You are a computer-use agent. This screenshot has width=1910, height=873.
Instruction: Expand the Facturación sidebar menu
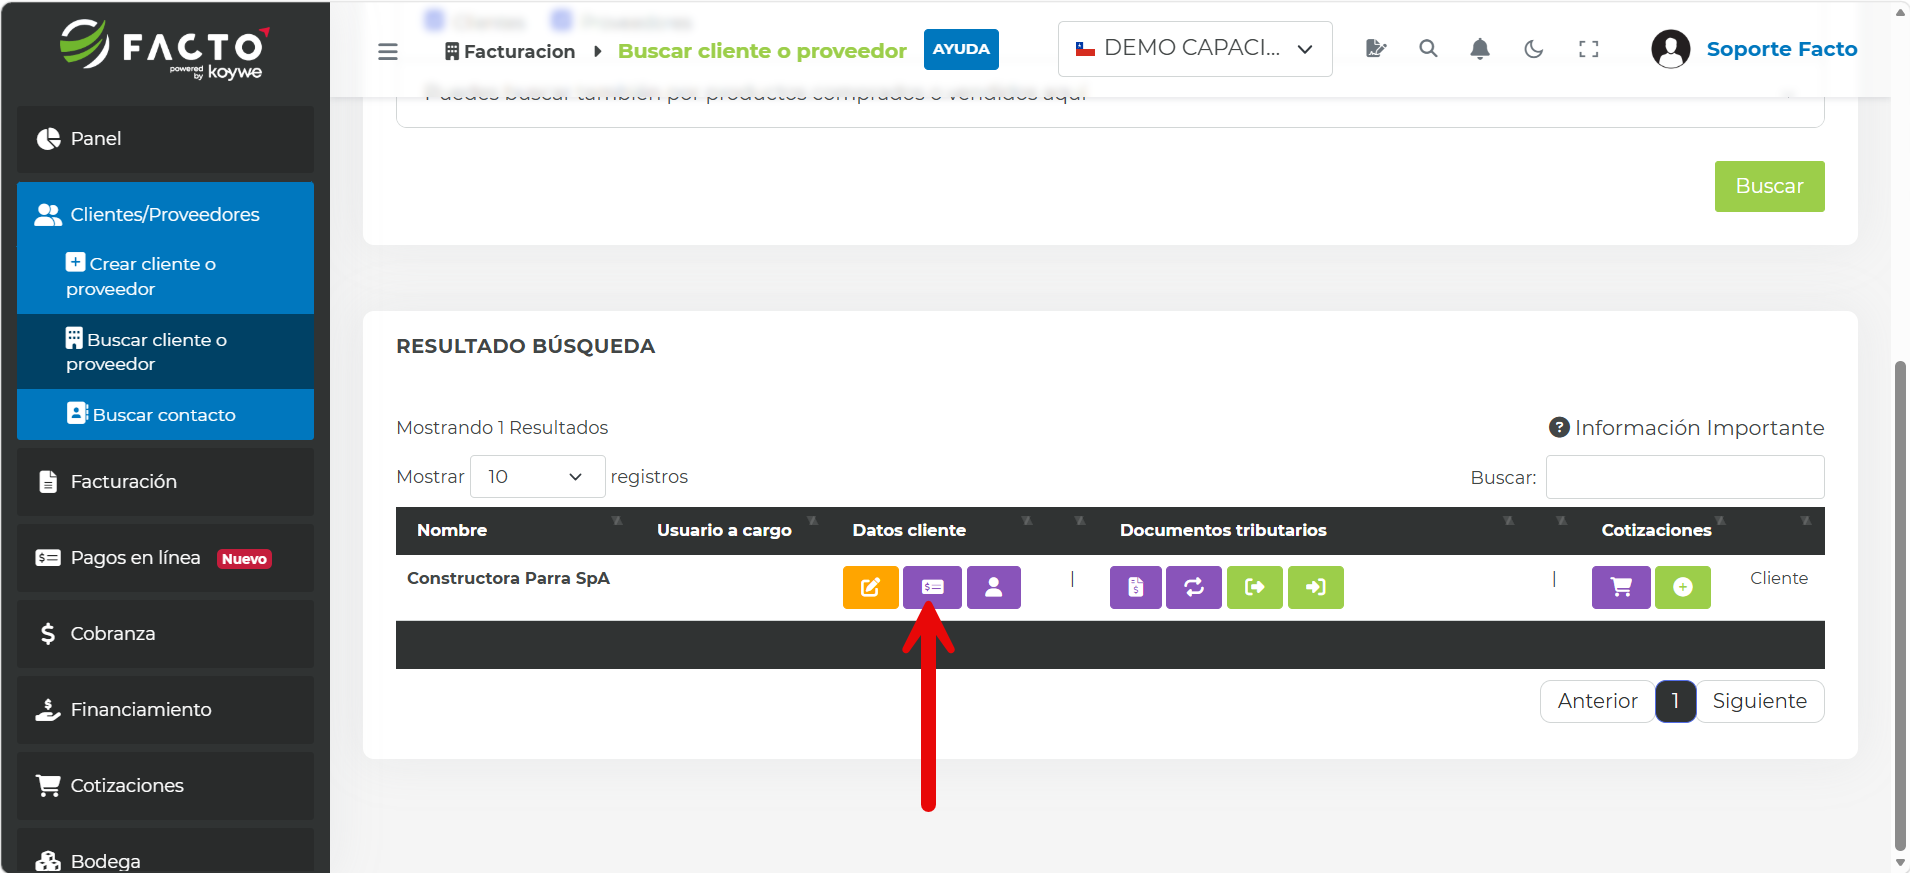165,481
